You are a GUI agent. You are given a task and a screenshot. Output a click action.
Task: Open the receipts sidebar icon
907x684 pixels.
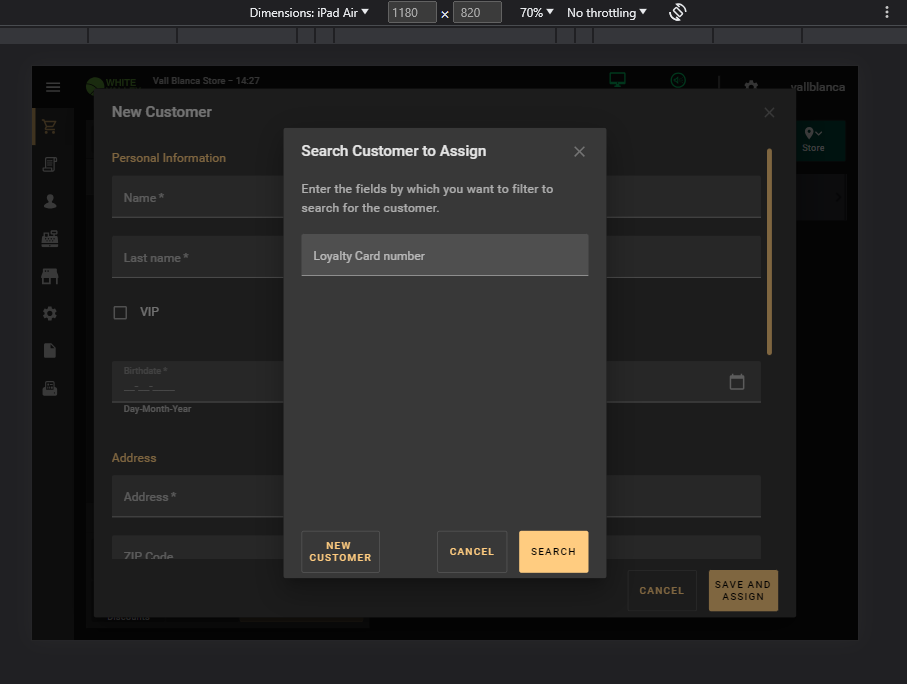pos(49,164)
